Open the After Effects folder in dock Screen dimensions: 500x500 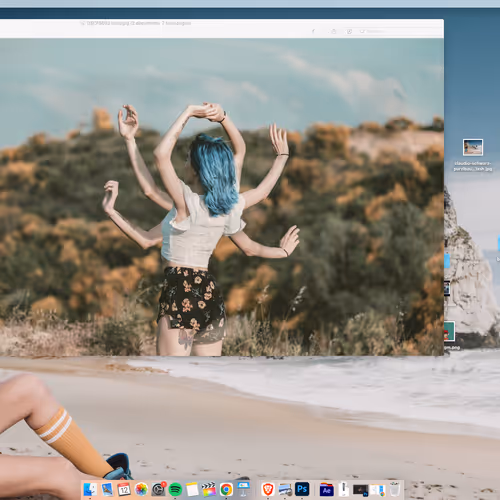click(327, 489)
